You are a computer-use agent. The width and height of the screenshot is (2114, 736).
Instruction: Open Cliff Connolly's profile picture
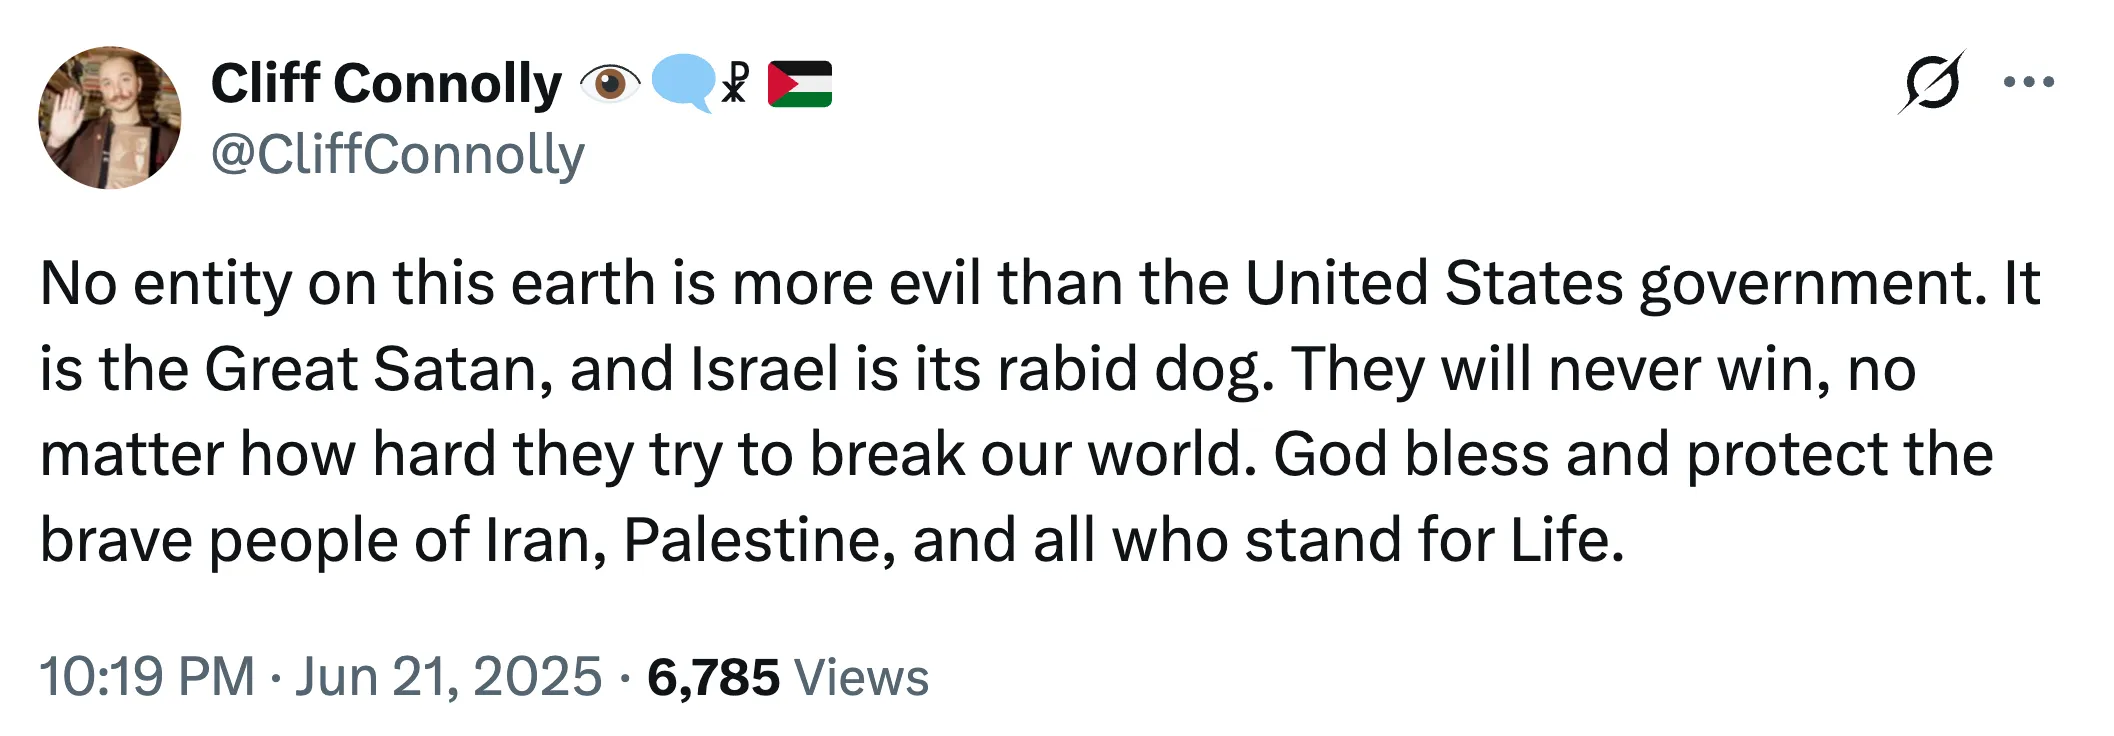(x=110, y=117)
